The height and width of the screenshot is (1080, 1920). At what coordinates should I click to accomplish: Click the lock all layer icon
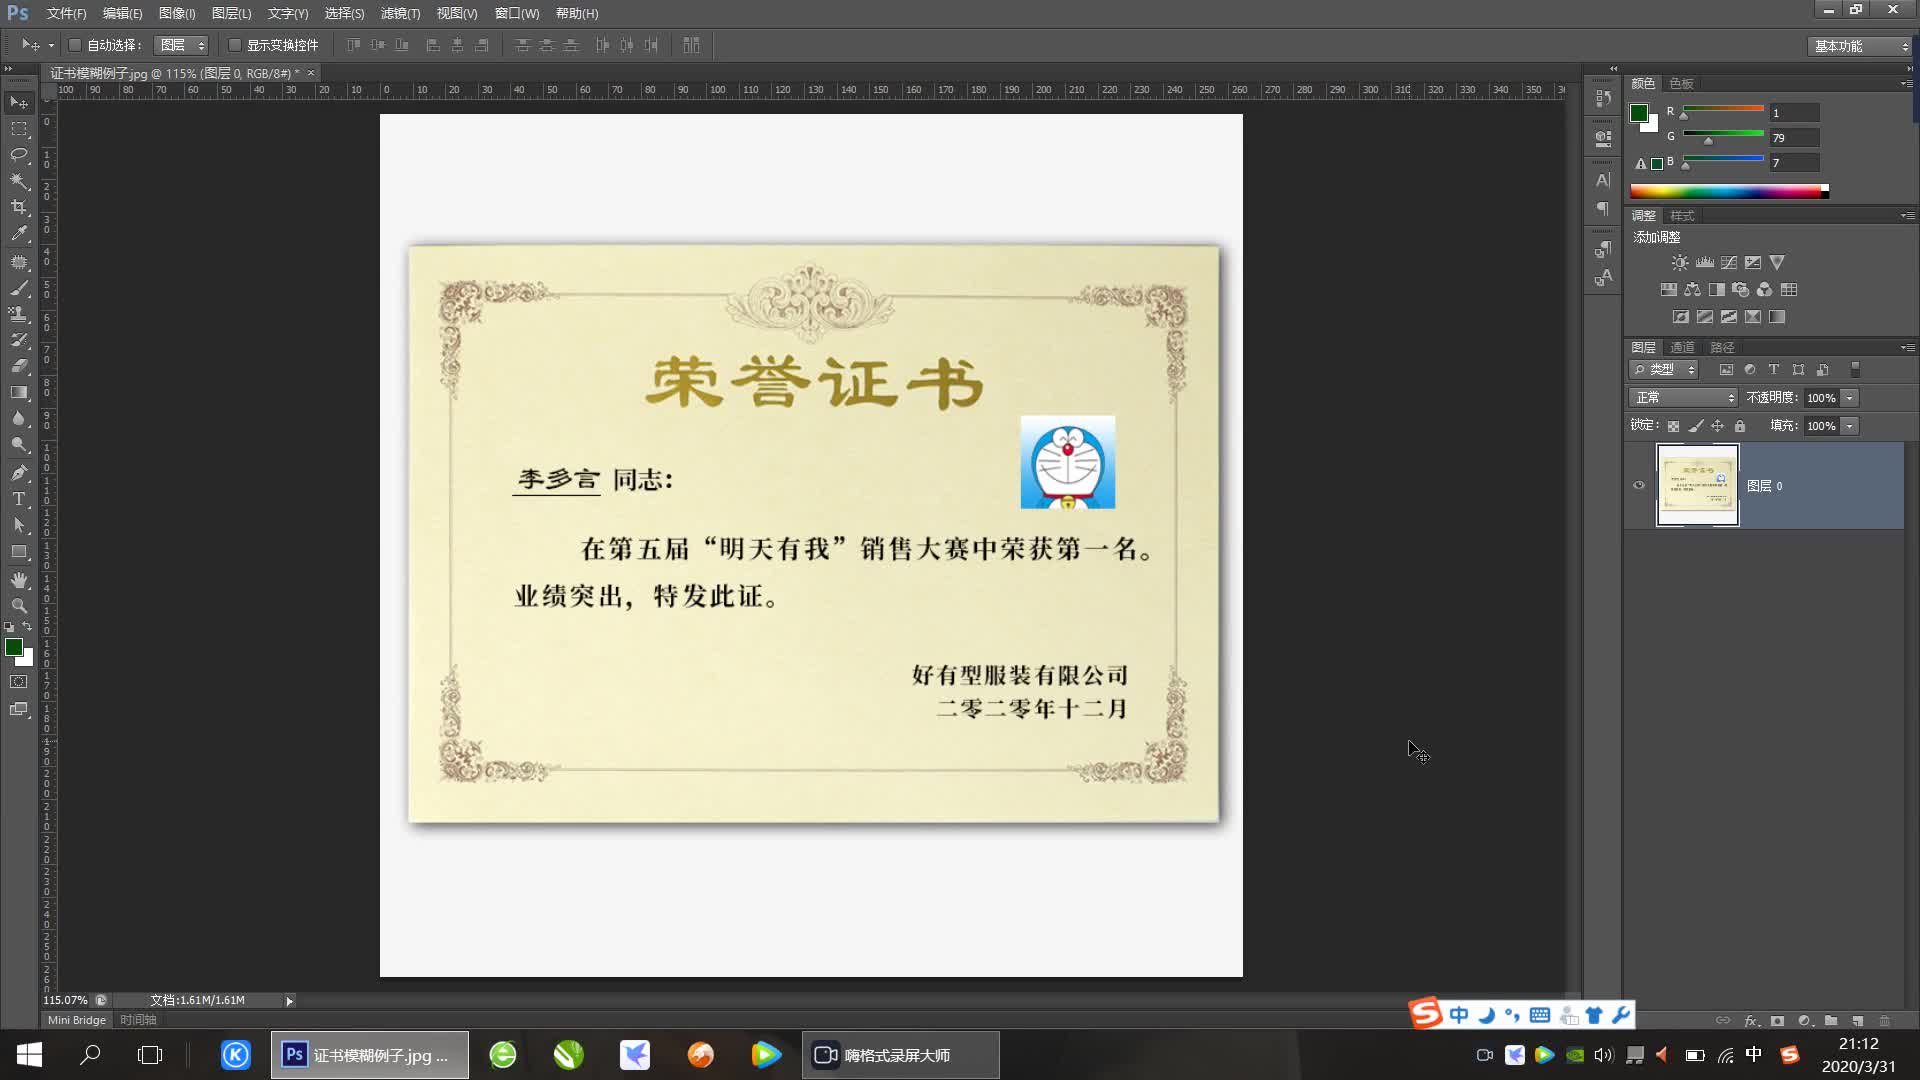[1740, 426]
